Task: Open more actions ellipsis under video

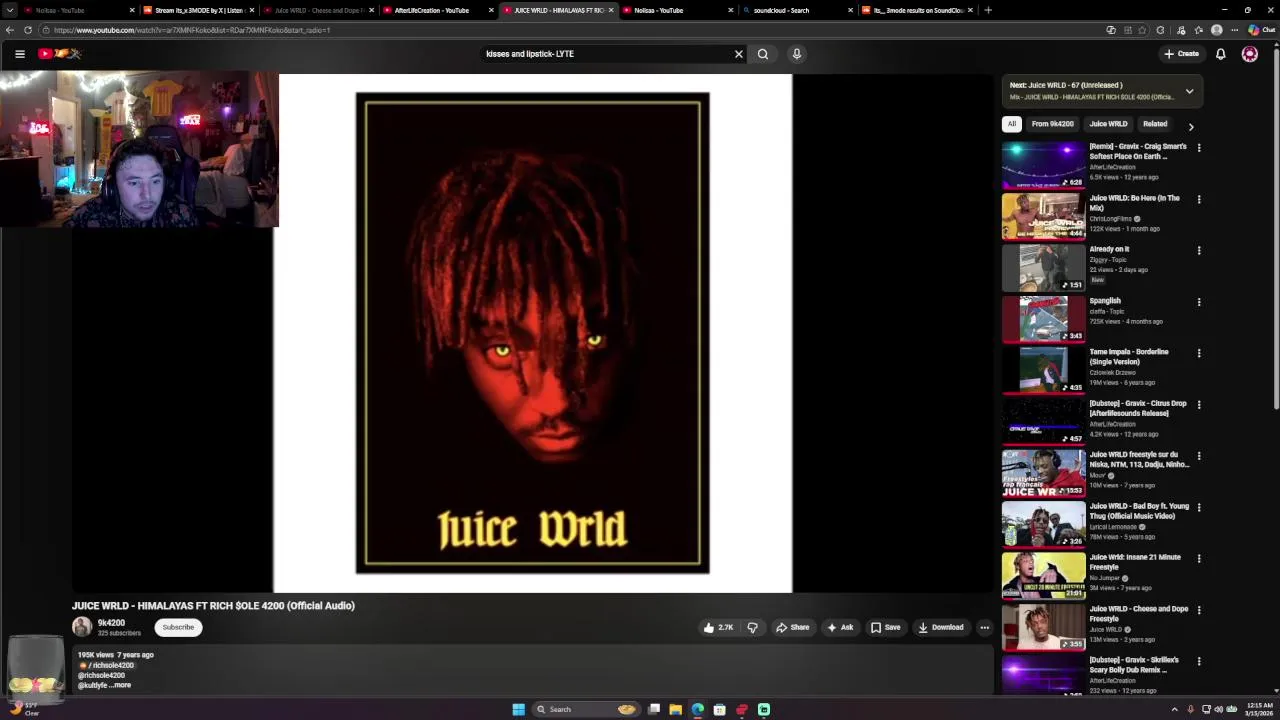Action: [985, 628]
